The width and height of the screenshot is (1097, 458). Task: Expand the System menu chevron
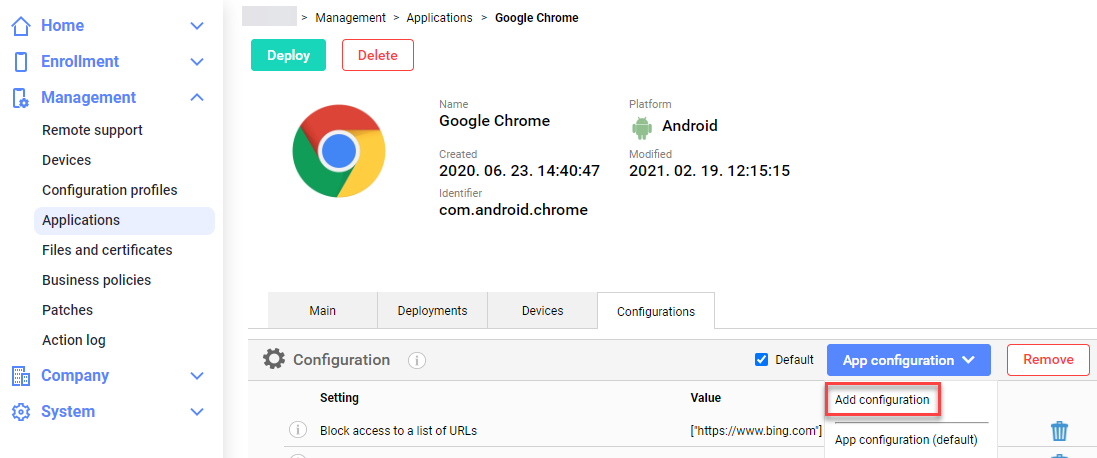coord(197,412)
